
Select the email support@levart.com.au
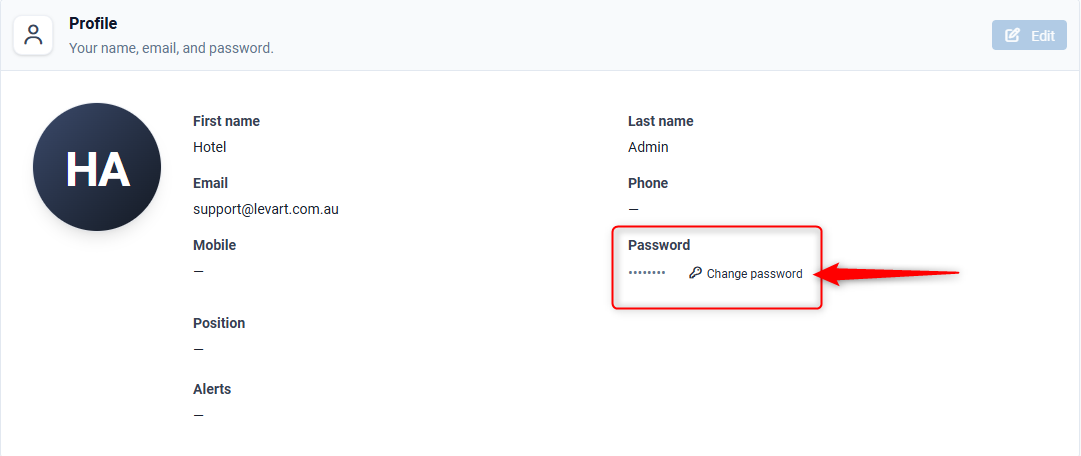pos(265,209)
